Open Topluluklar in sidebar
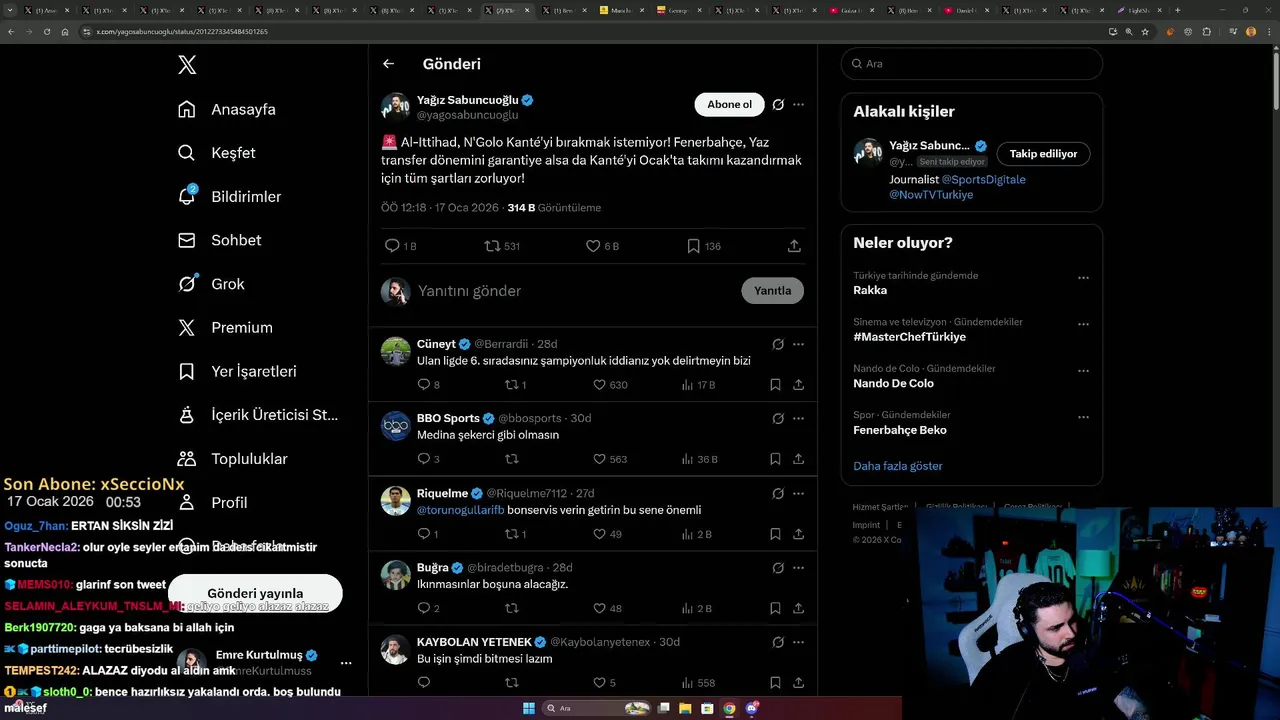The width and height of the screenshot is (1280, 720). tap(233, 459)
